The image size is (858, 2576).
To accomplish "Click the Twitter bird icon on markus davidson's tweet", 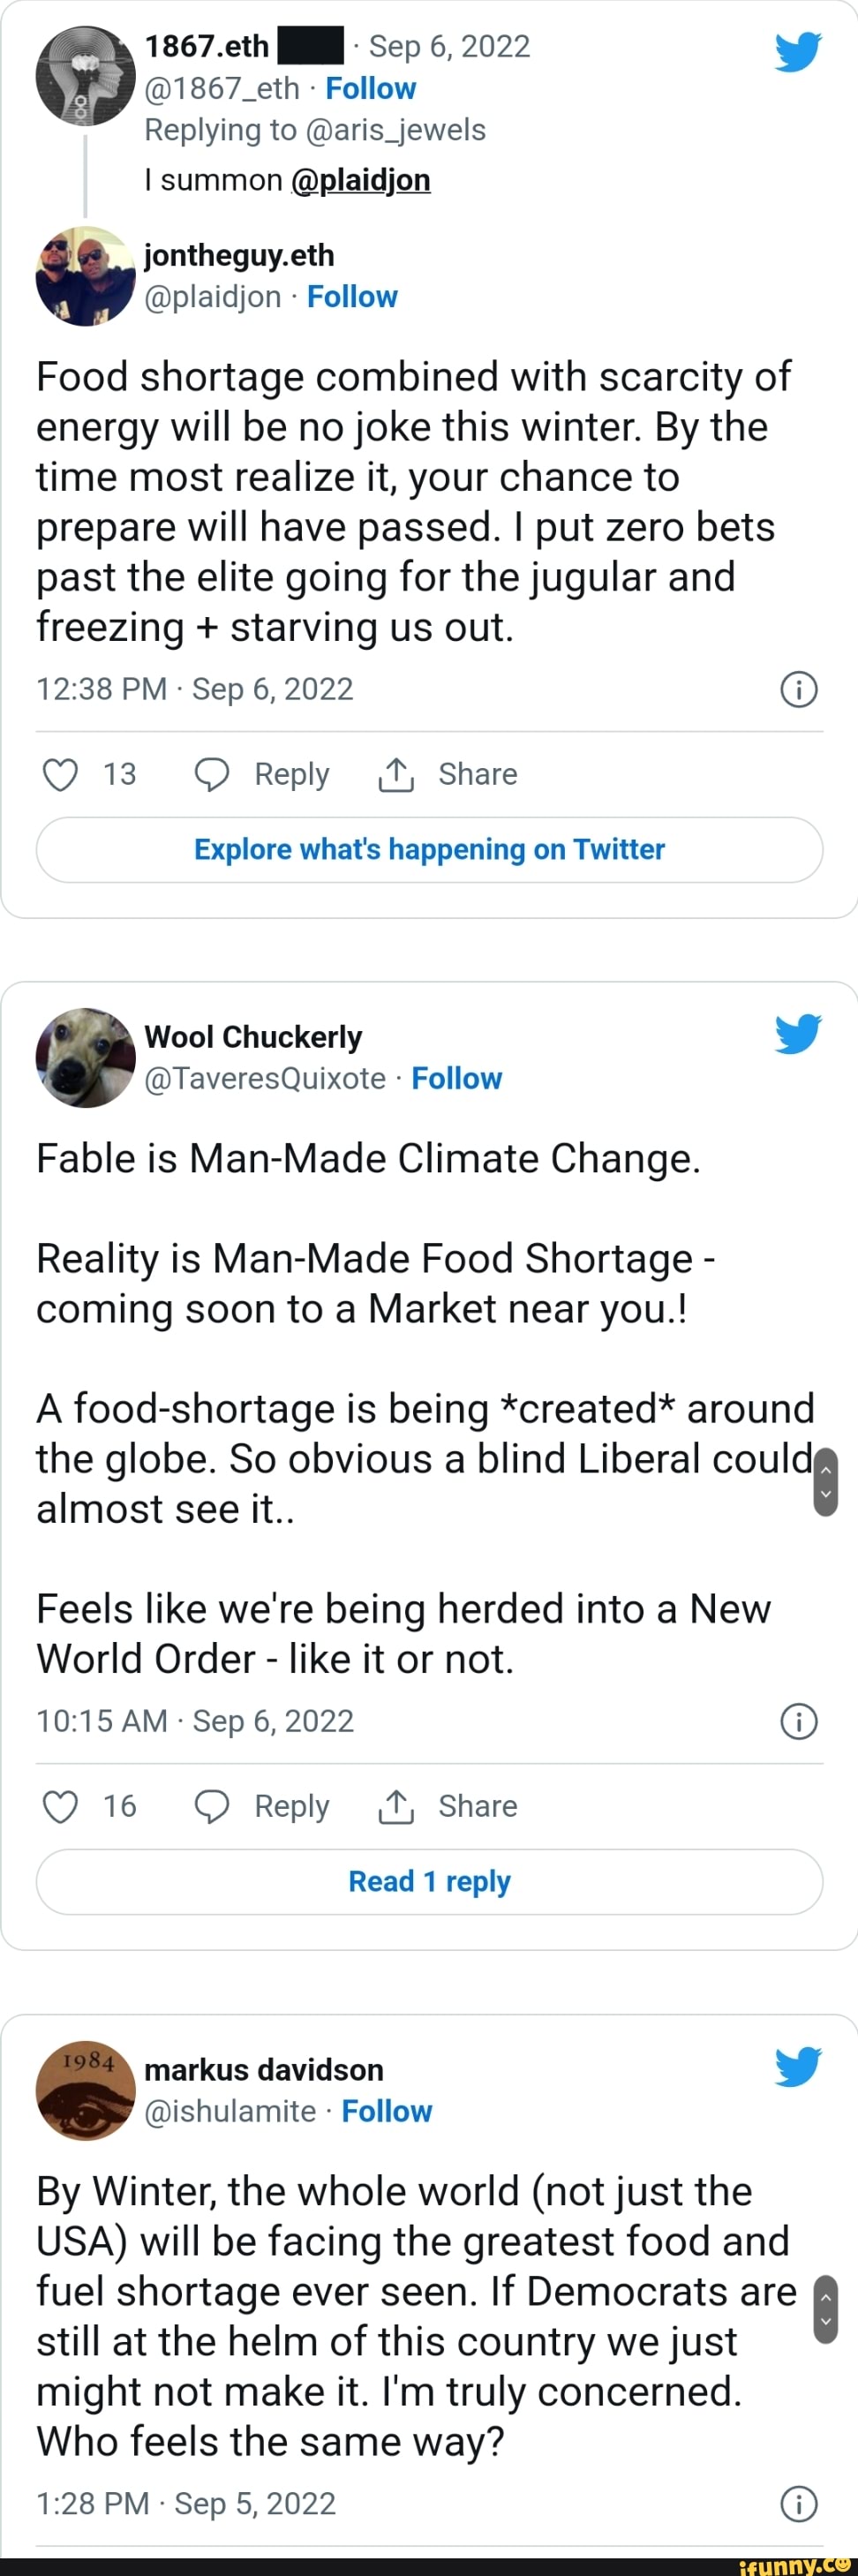I will pyautogui.click(x=797, y=2066).
